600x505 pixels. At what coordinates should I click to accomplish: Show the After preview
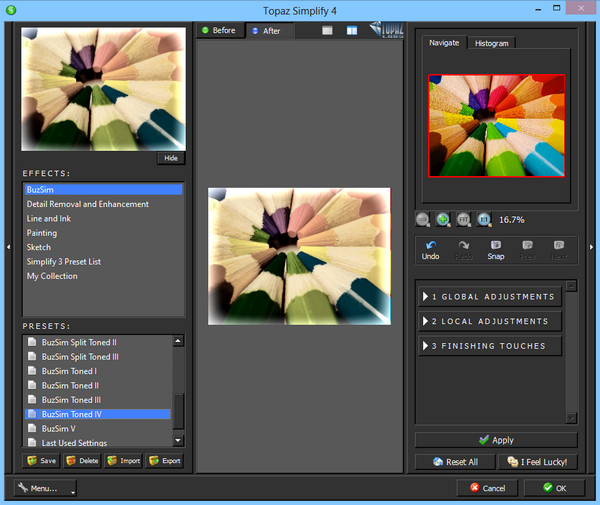(266, 31)
